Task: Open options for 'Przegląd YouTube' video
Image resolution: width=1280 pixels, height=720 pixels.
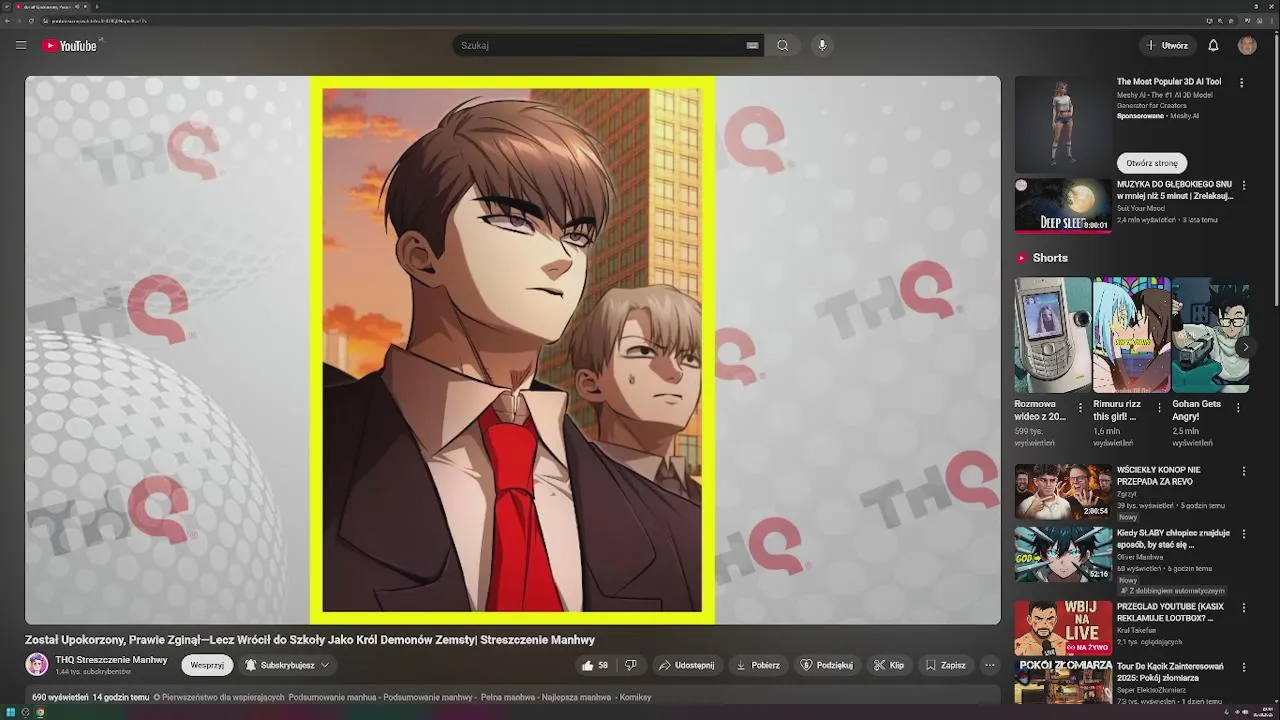Action: click(x=1244, y=608)
